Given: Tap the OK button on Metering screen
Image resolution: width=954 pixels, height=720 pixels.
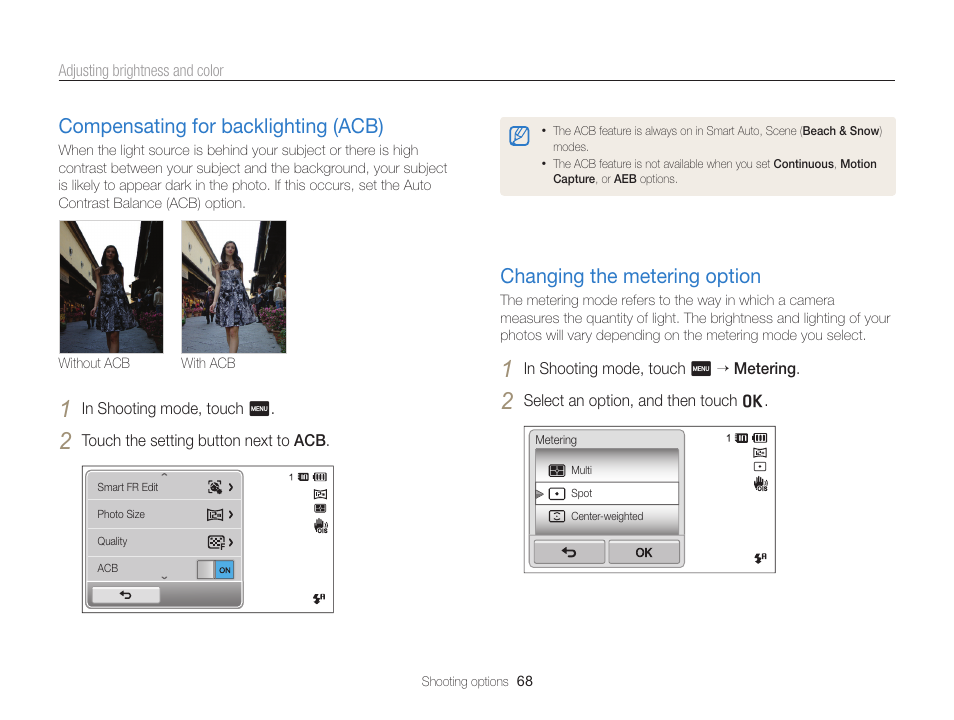Looking at the screenshot, I should (644, 553).
